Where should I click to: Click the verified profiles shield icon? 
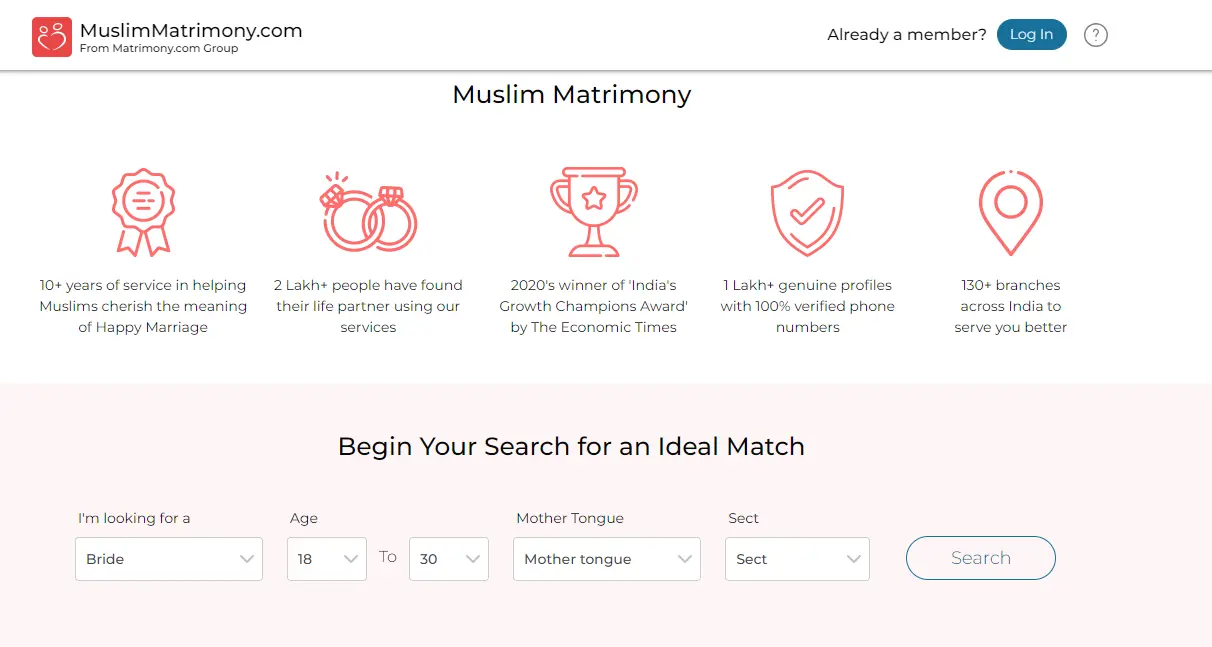(807, 211)
